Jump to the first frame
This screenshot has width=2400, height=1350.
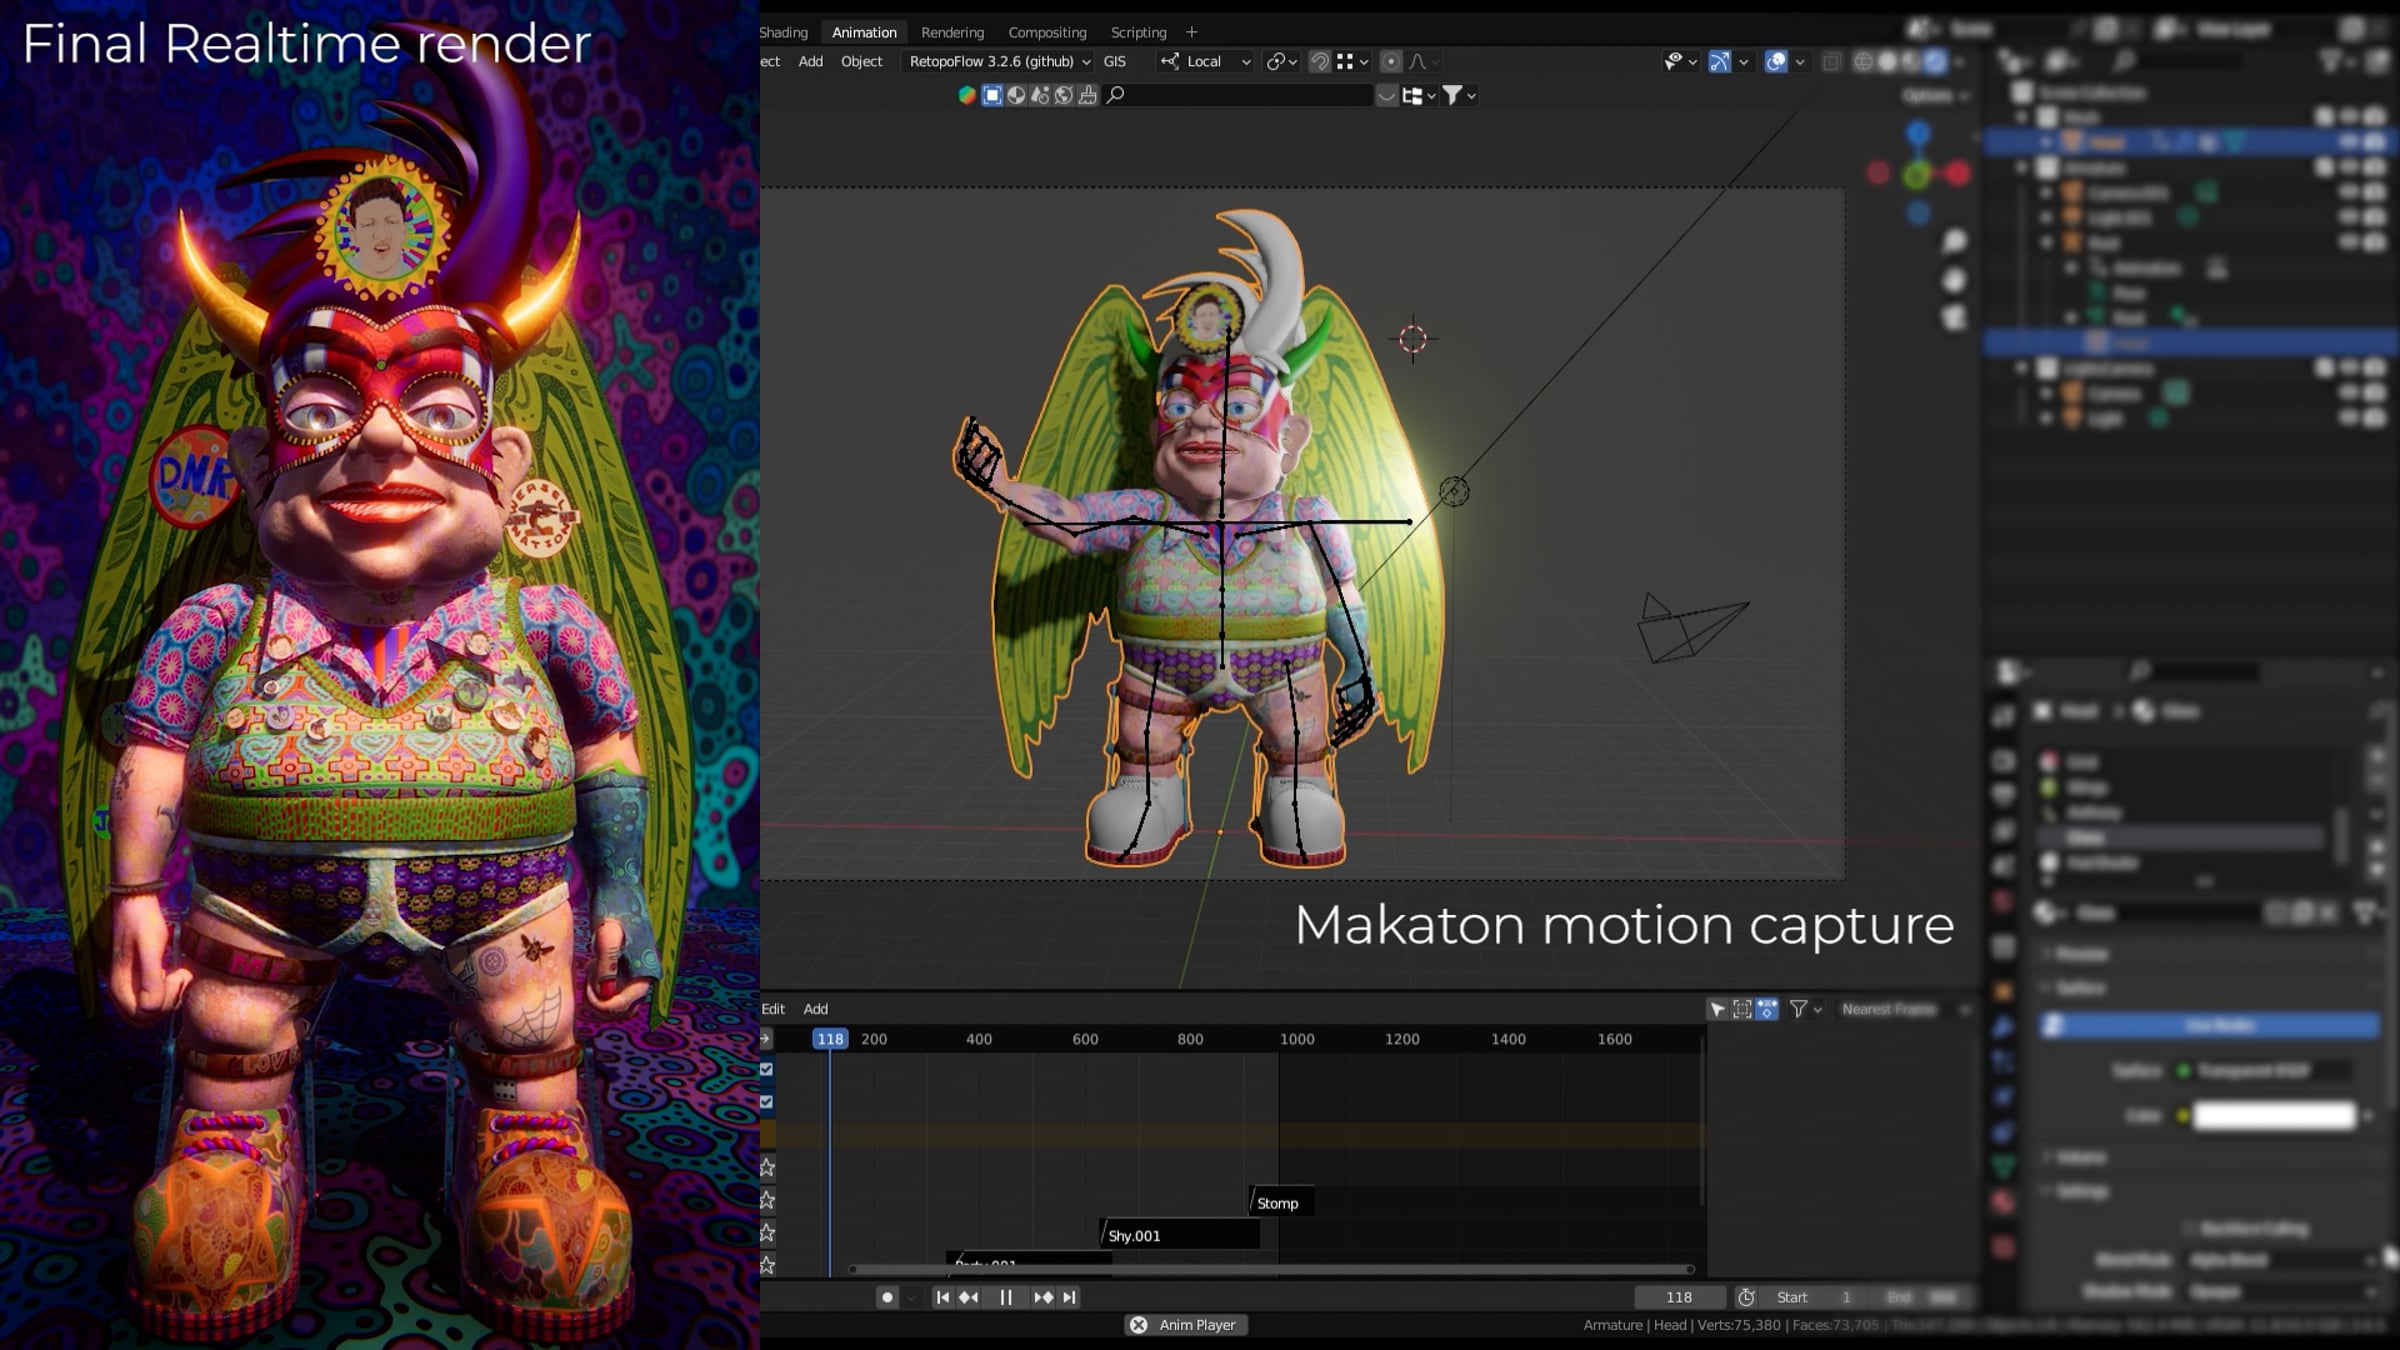pos(942,1297)
